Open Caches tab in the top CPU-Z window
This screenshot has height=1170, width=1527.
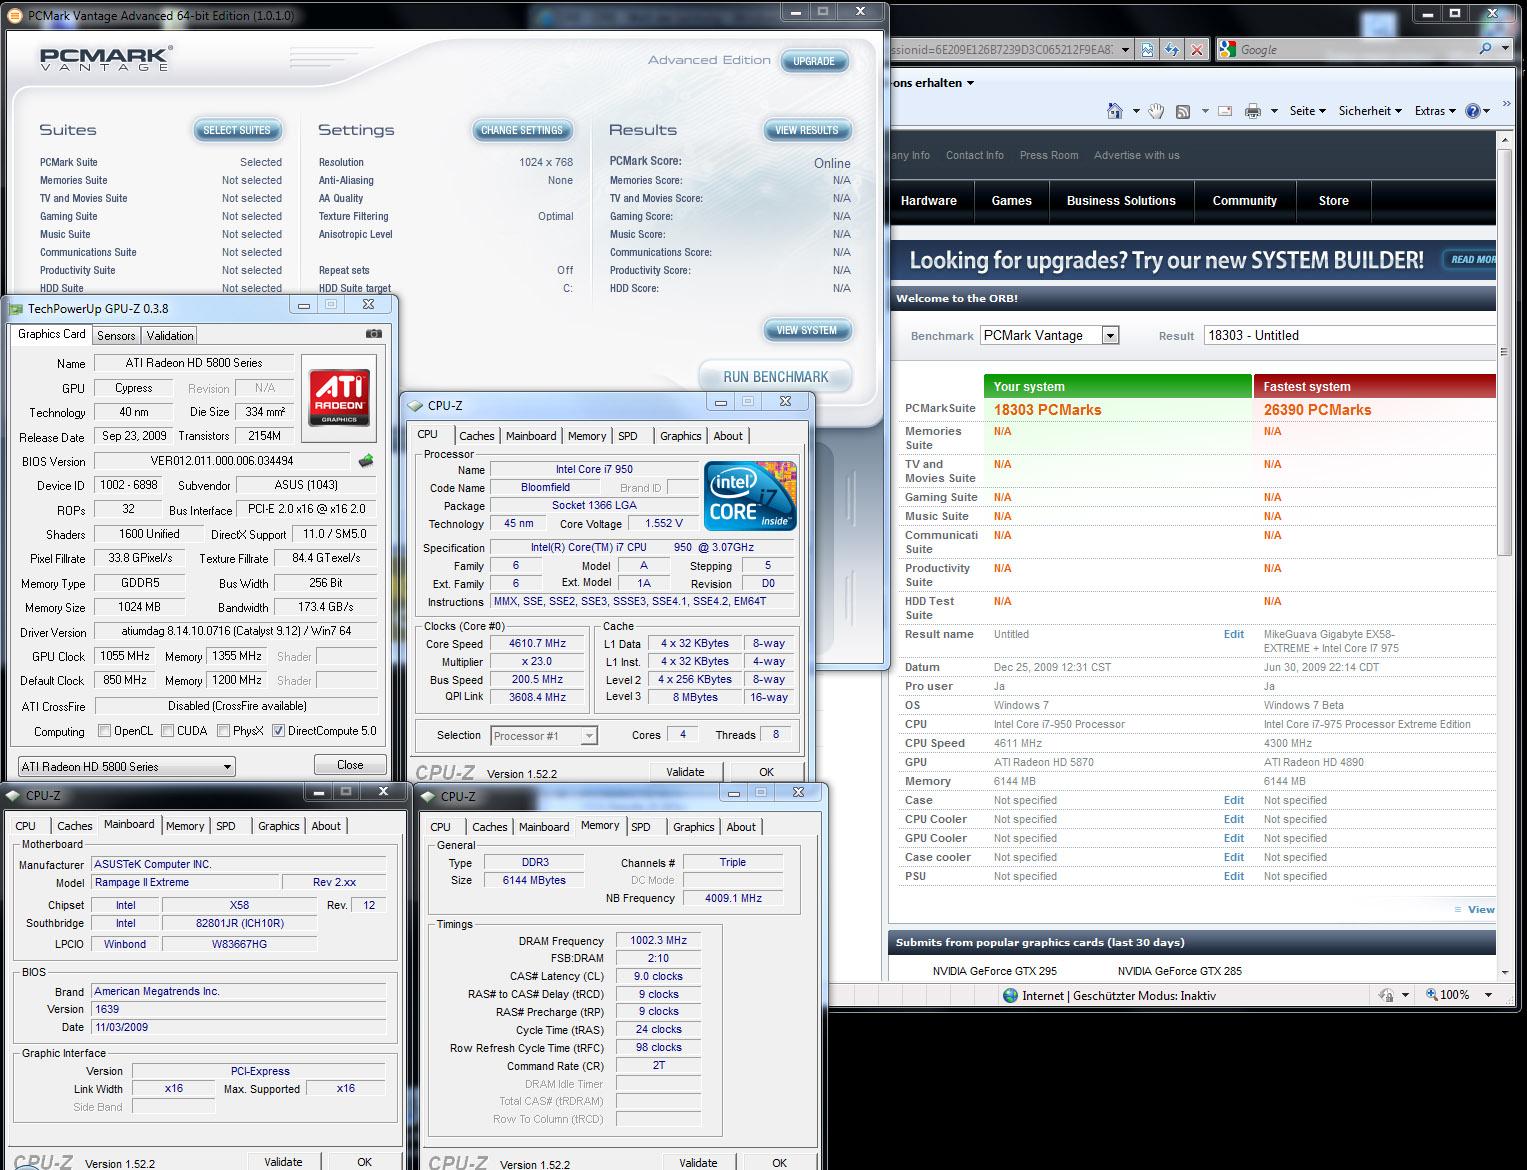click(477, 436)
